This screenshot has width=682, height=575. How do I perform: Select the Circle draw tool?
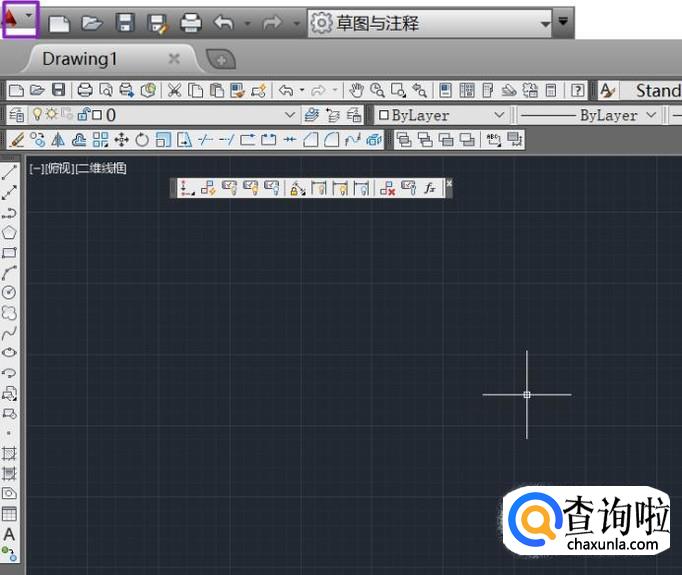pyautogui.click(x=10, y=292)
